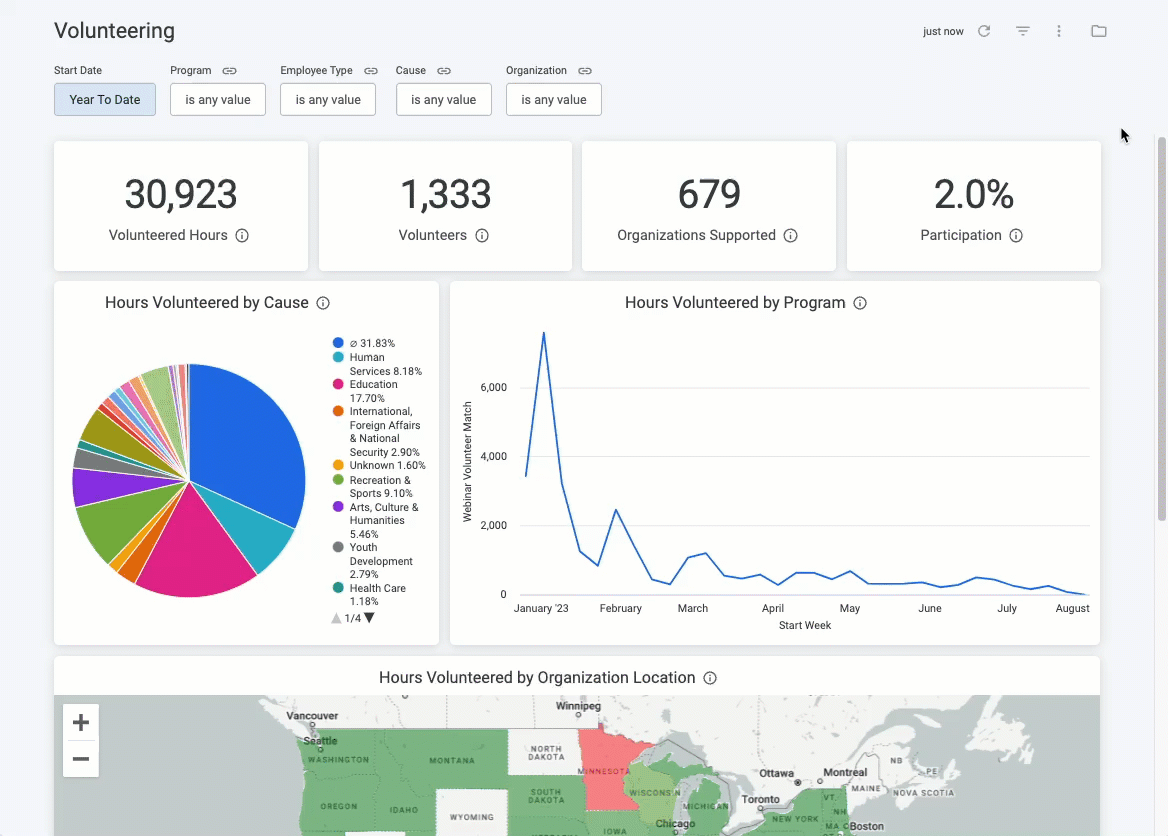Click the 'August' axis label

1073,609
